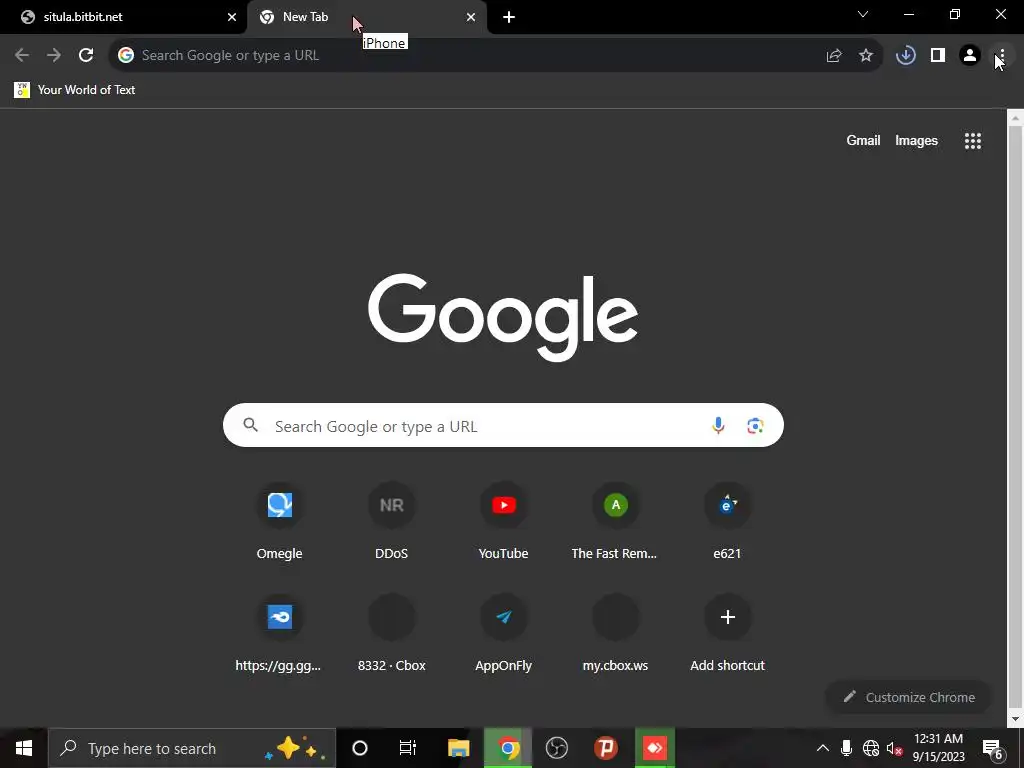Open the my.cbox.ws shortcut
The width and height of the screenshot is (1024, 768).
pos(615,633)
